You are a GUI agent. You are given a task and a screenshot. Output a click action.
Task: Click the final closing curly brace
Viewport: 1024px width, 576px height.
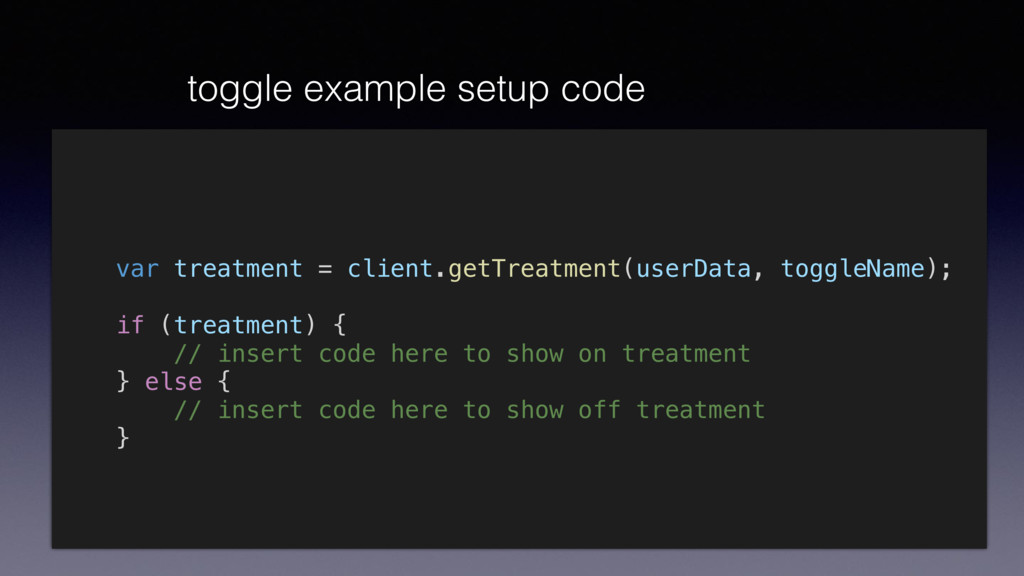click(123, 438)
